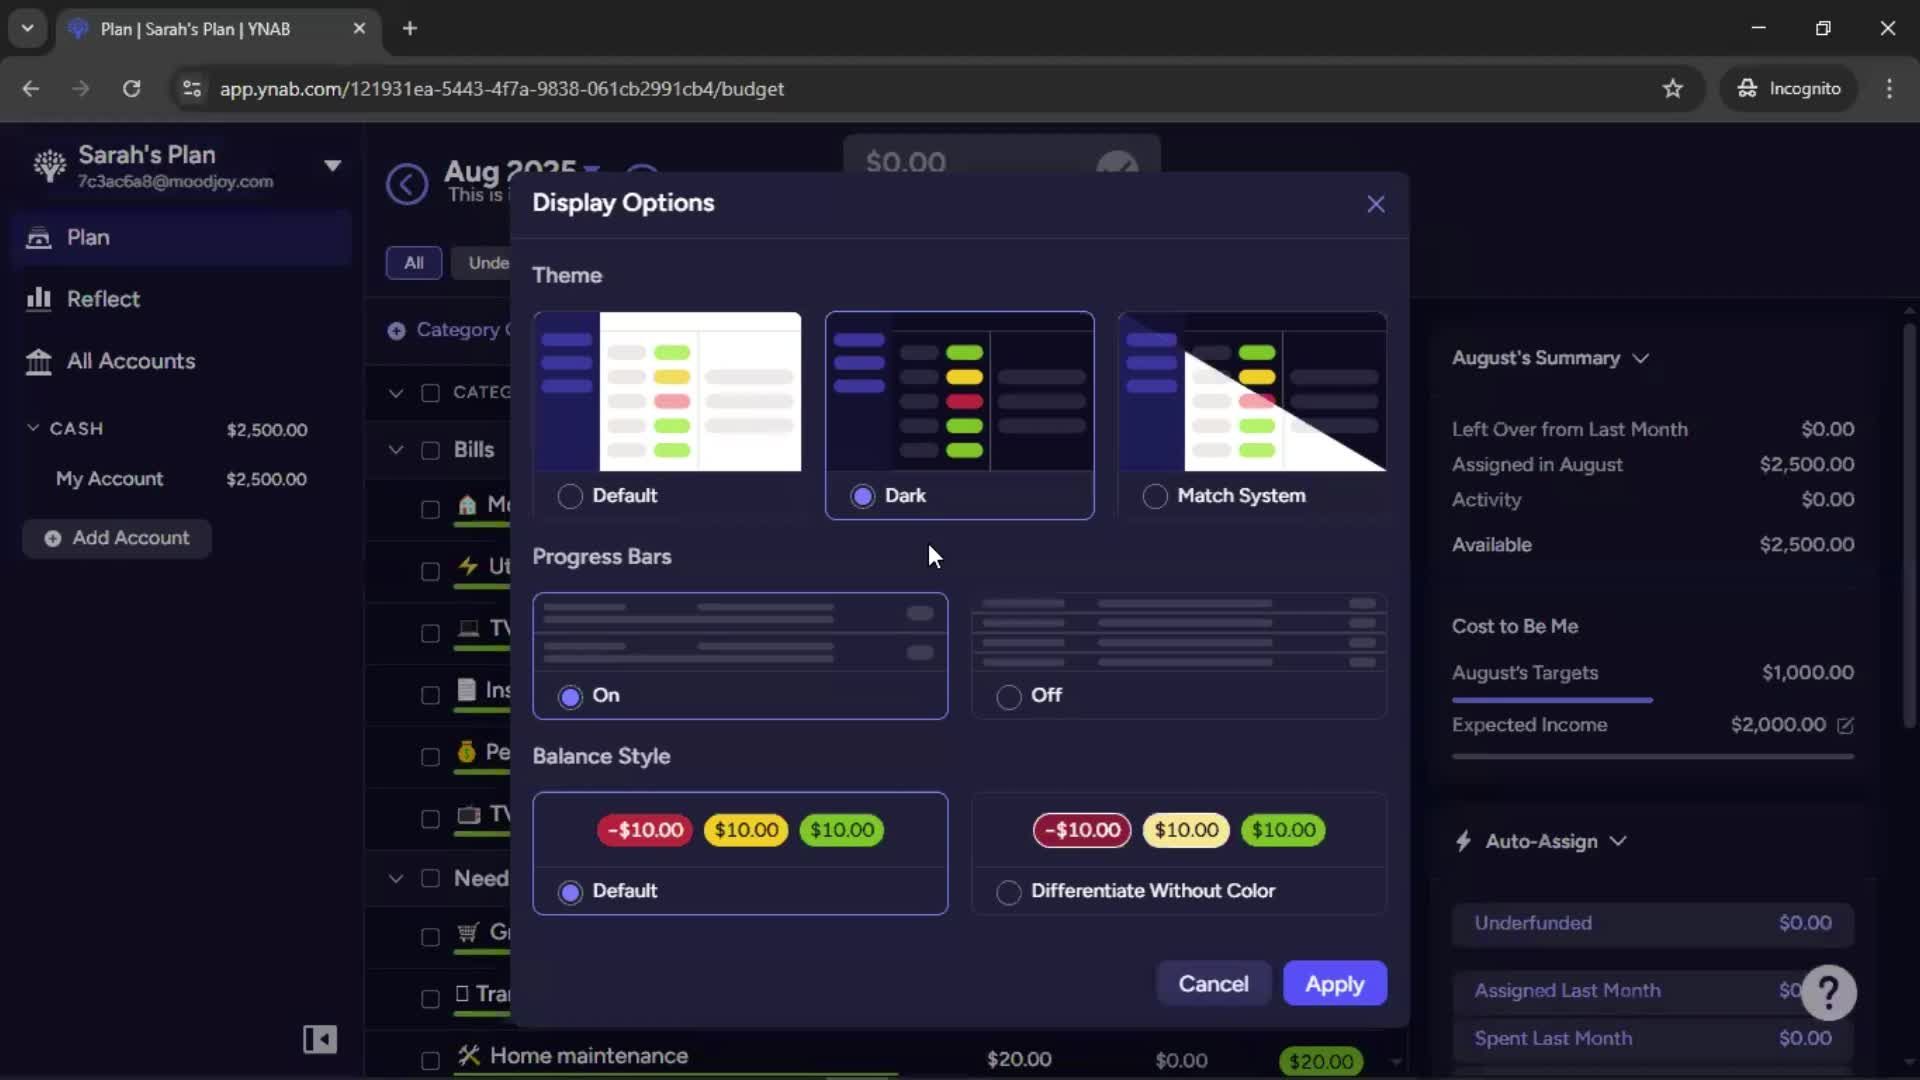Toggle the select-all CATEGORY header checkbox
The width and height of the screenshot is (1920, 1080).
pyautogui.click(x=430, y=393)
